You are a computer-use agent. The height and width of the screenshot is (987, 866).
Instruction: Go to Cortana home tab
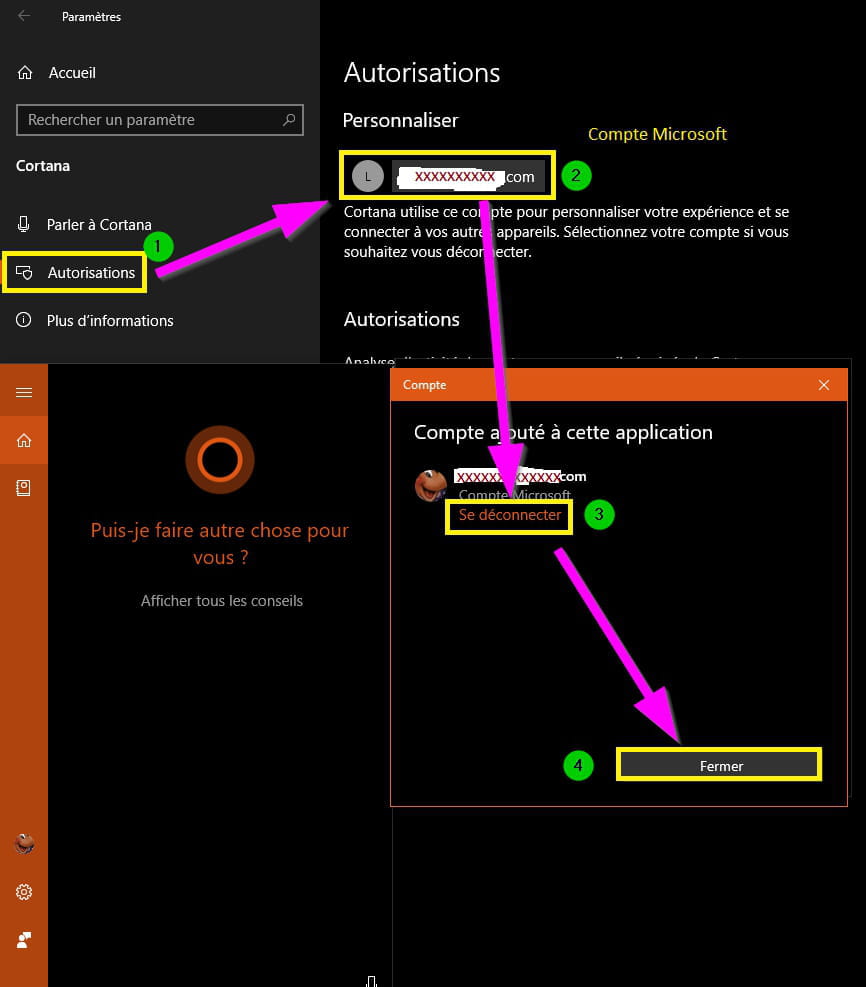[24, 440]
